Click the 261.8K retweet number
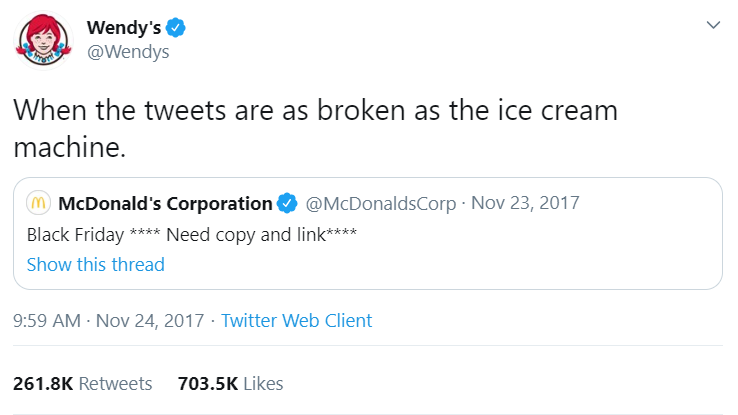The width and height of the screenshot is (738, 415). (x=42, y=383)
